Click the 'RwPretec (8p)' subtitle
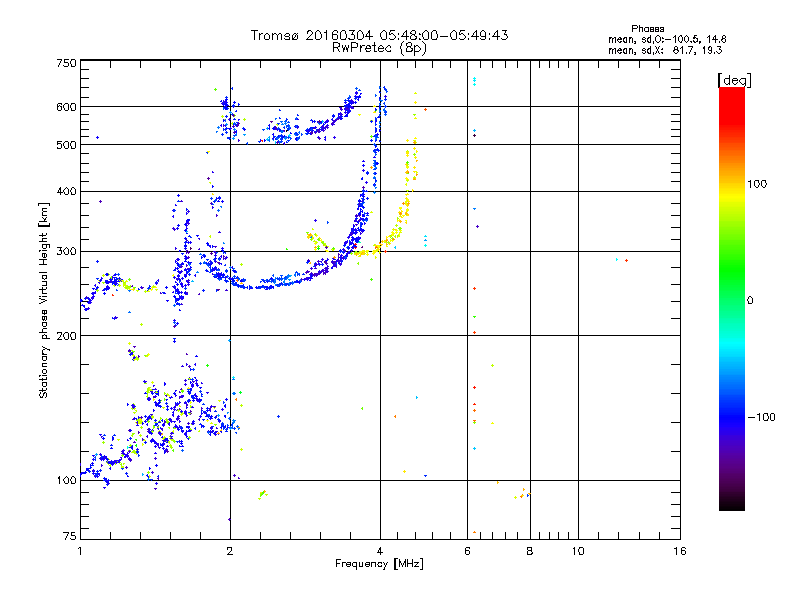The height and width of the screenshot is (600, 800). click(379, 48)
